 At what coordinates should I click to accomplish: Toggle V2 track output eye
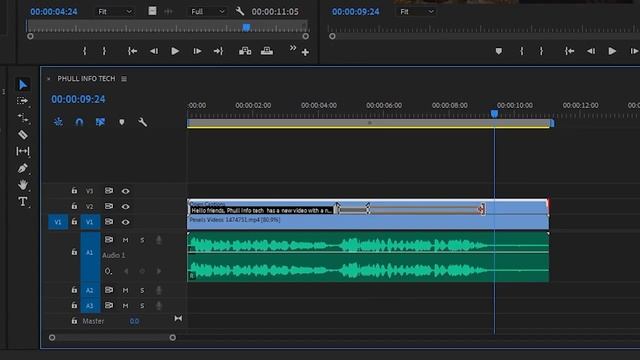click(125, 207)
